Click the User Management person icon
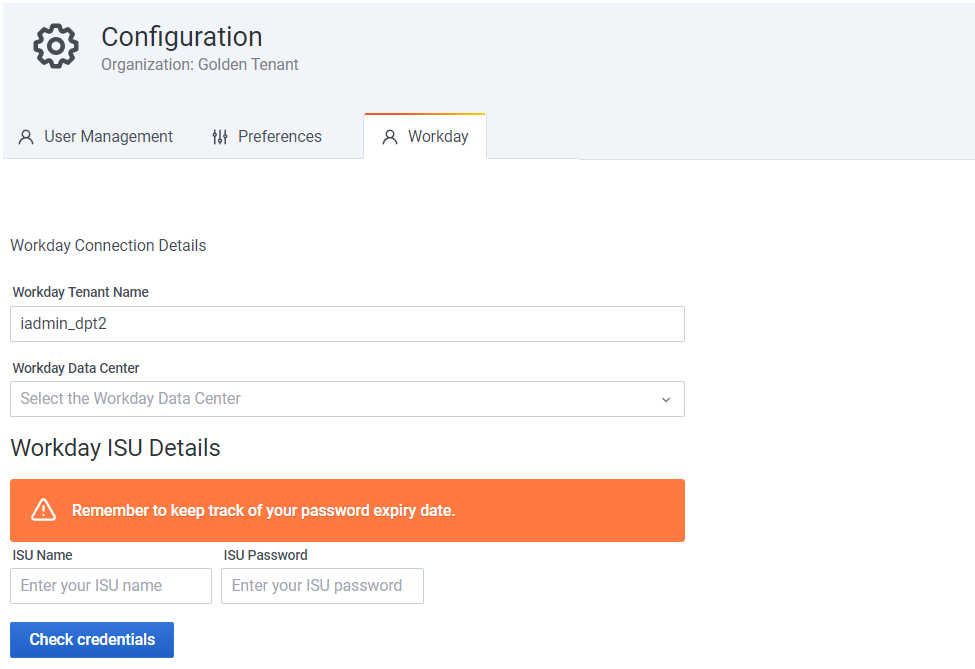Viewport: 975px width, 669px height. [26, 137]
